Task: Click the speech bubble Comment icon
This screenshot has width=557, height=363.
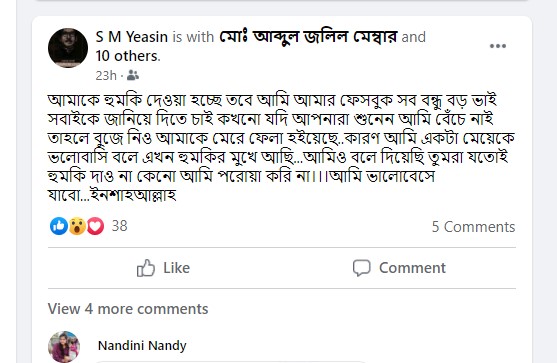Action: click(362, 268)
